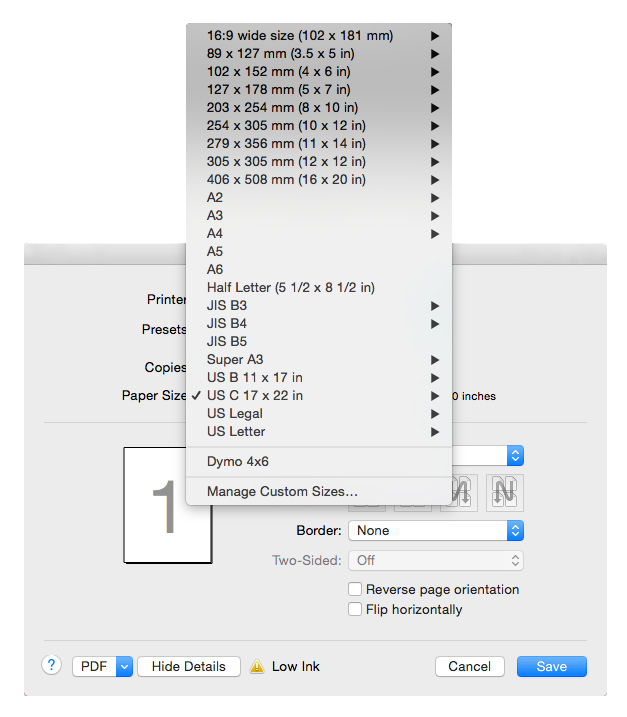
Task: Check Flip horizontally
Action: (355, 609)
